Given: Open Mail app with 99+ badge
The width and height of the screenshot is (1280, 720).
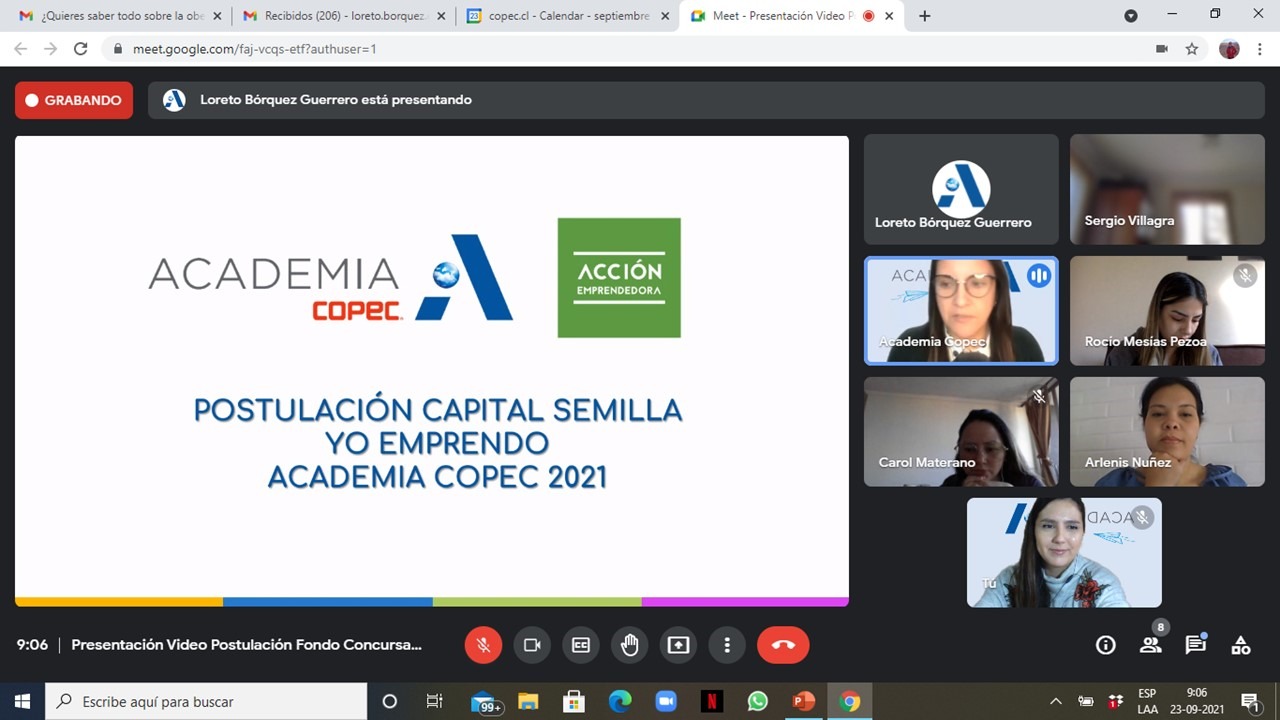Looking at the screenshot, I should 486,701.
